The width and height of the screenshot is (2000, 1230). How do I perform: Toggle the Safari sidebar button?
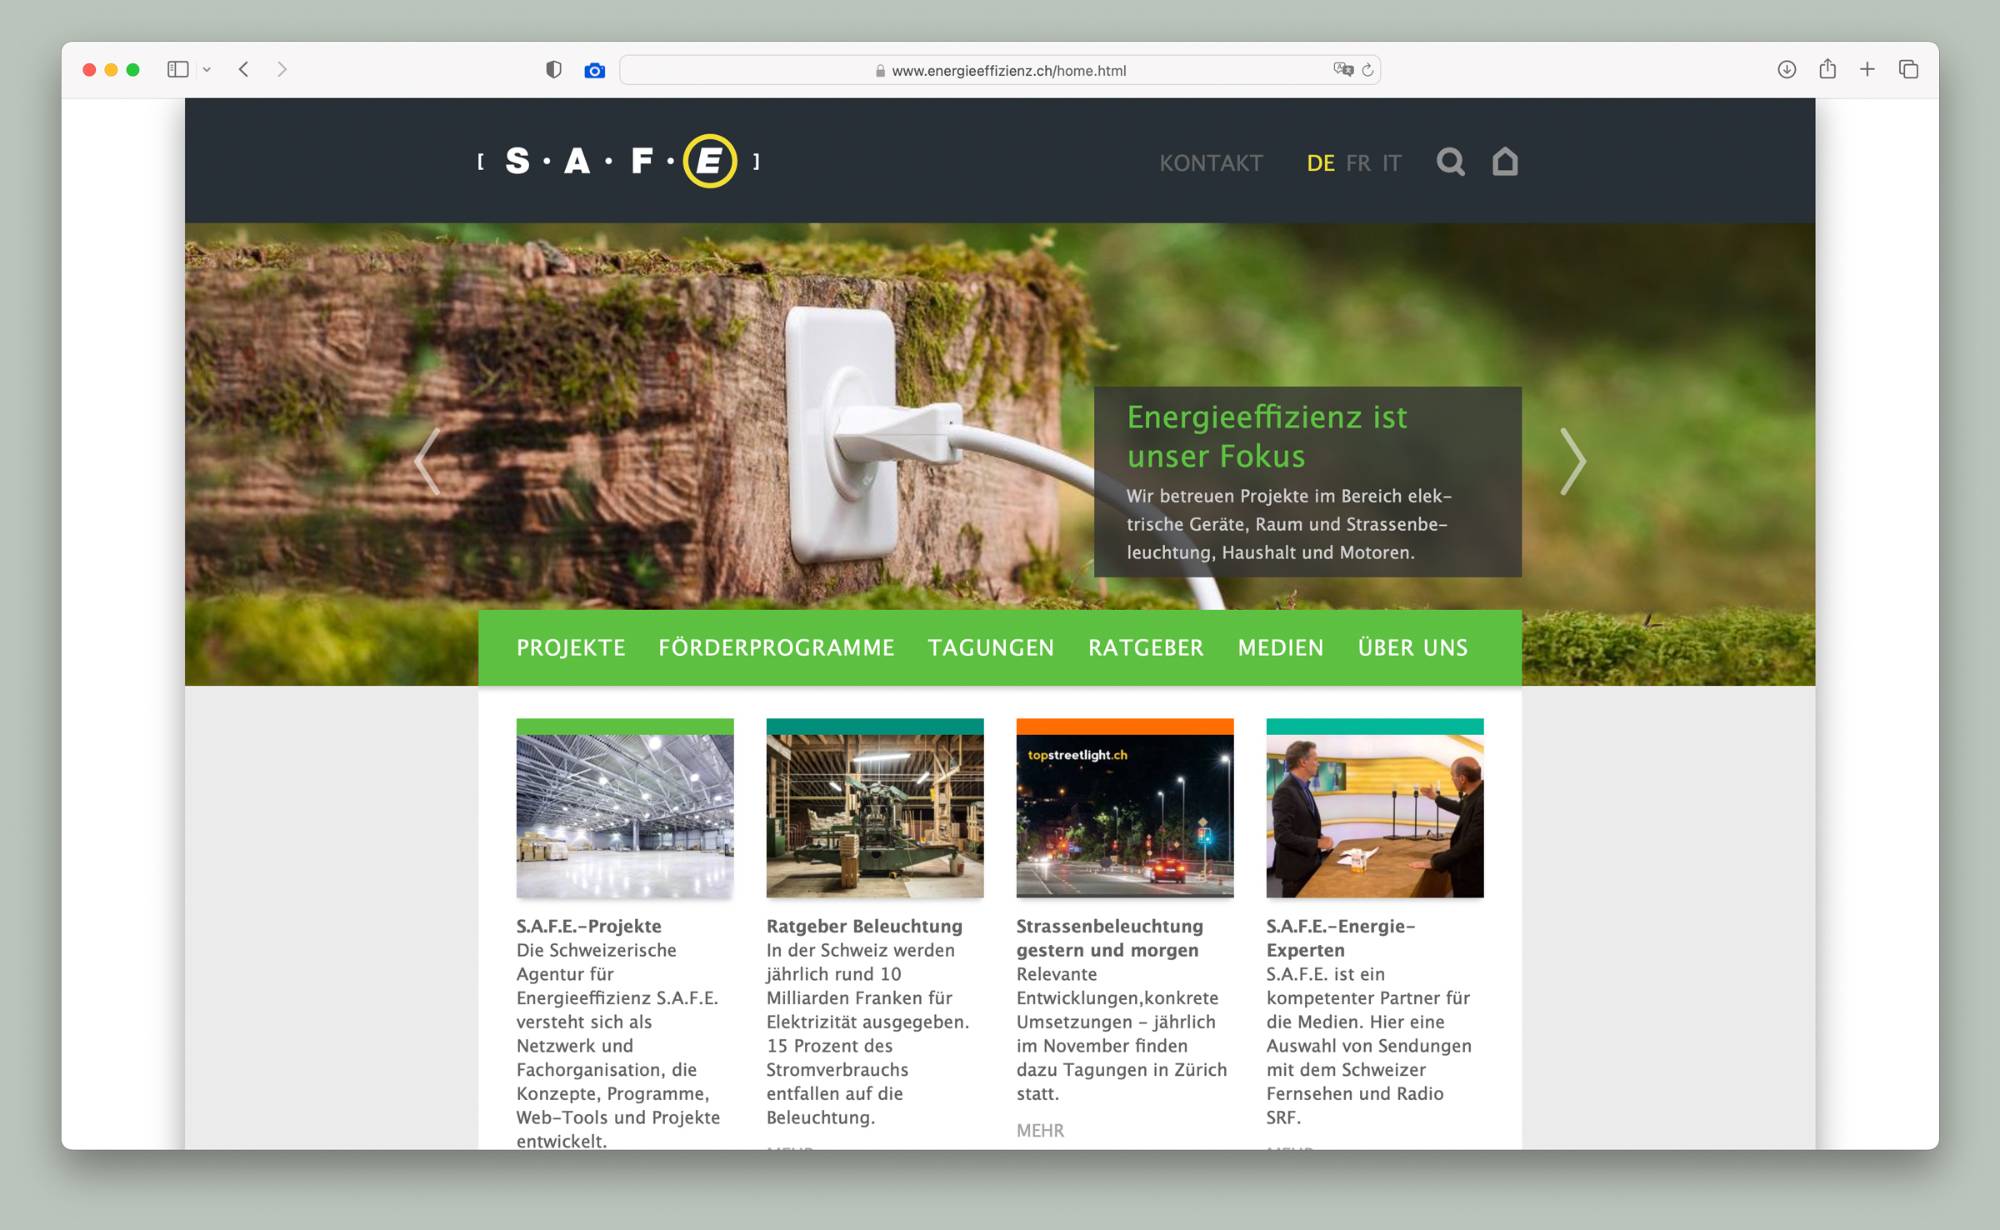pos(178,69)
